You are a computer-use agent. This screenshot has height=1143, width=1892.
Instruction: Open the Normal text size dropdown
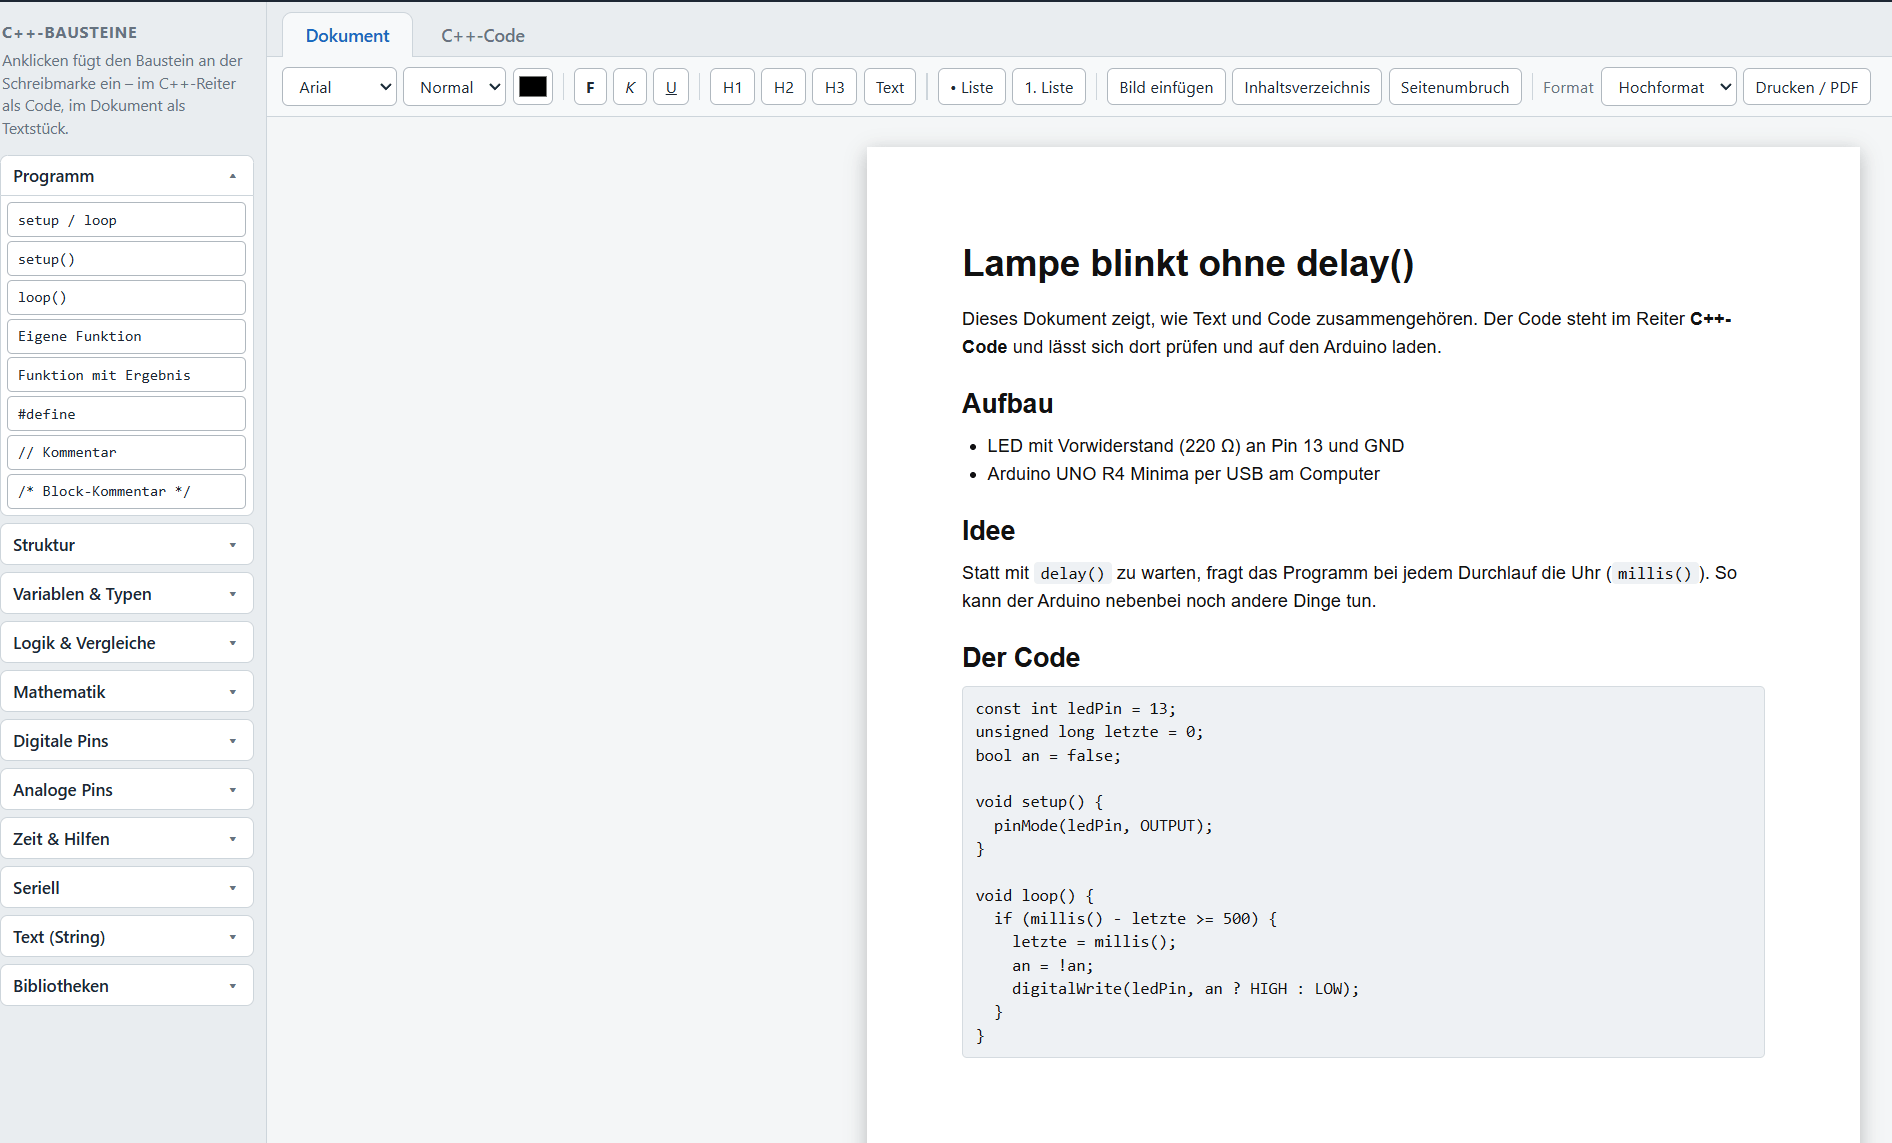(455, 87)
